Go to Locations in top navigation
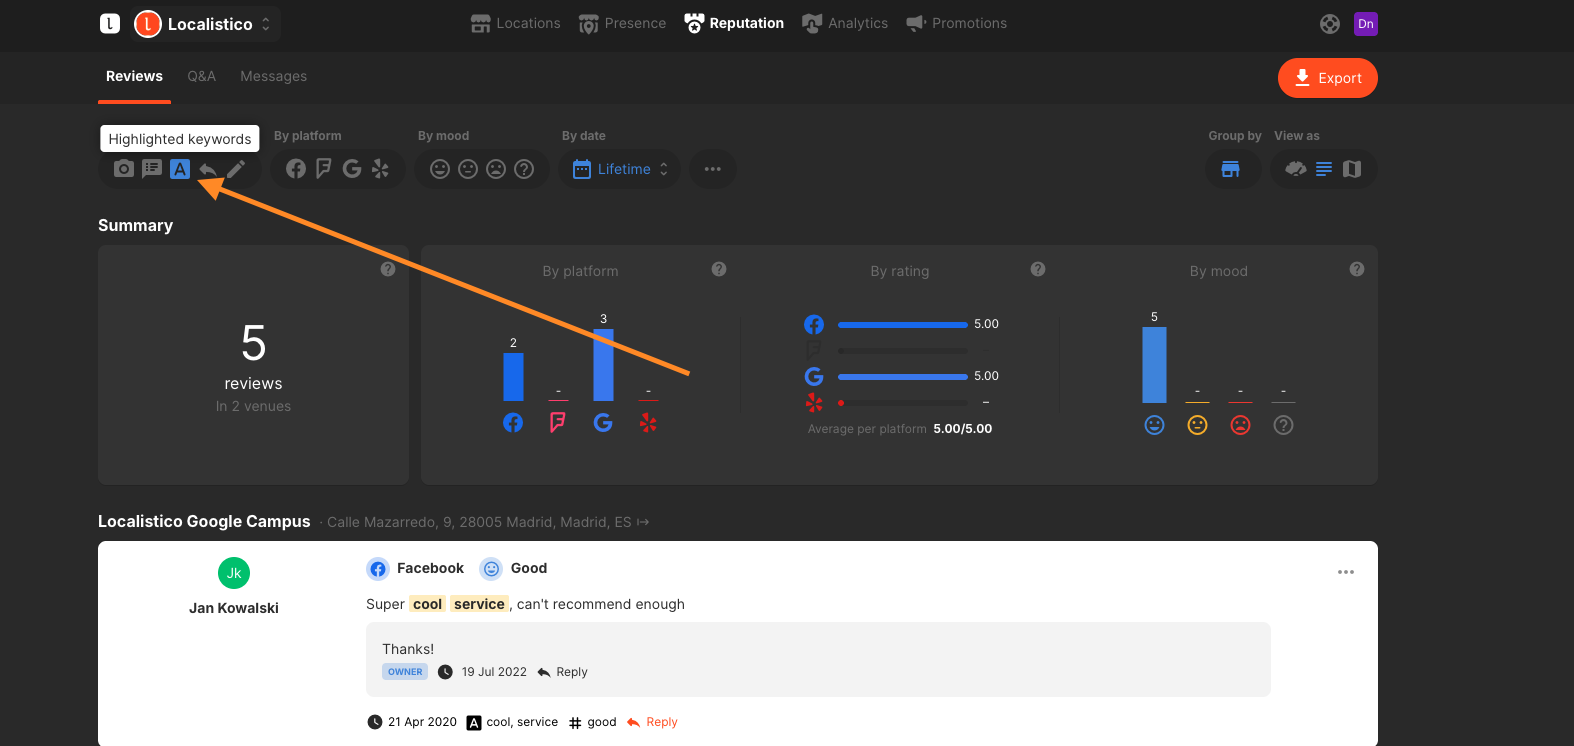 click(516, 23)
